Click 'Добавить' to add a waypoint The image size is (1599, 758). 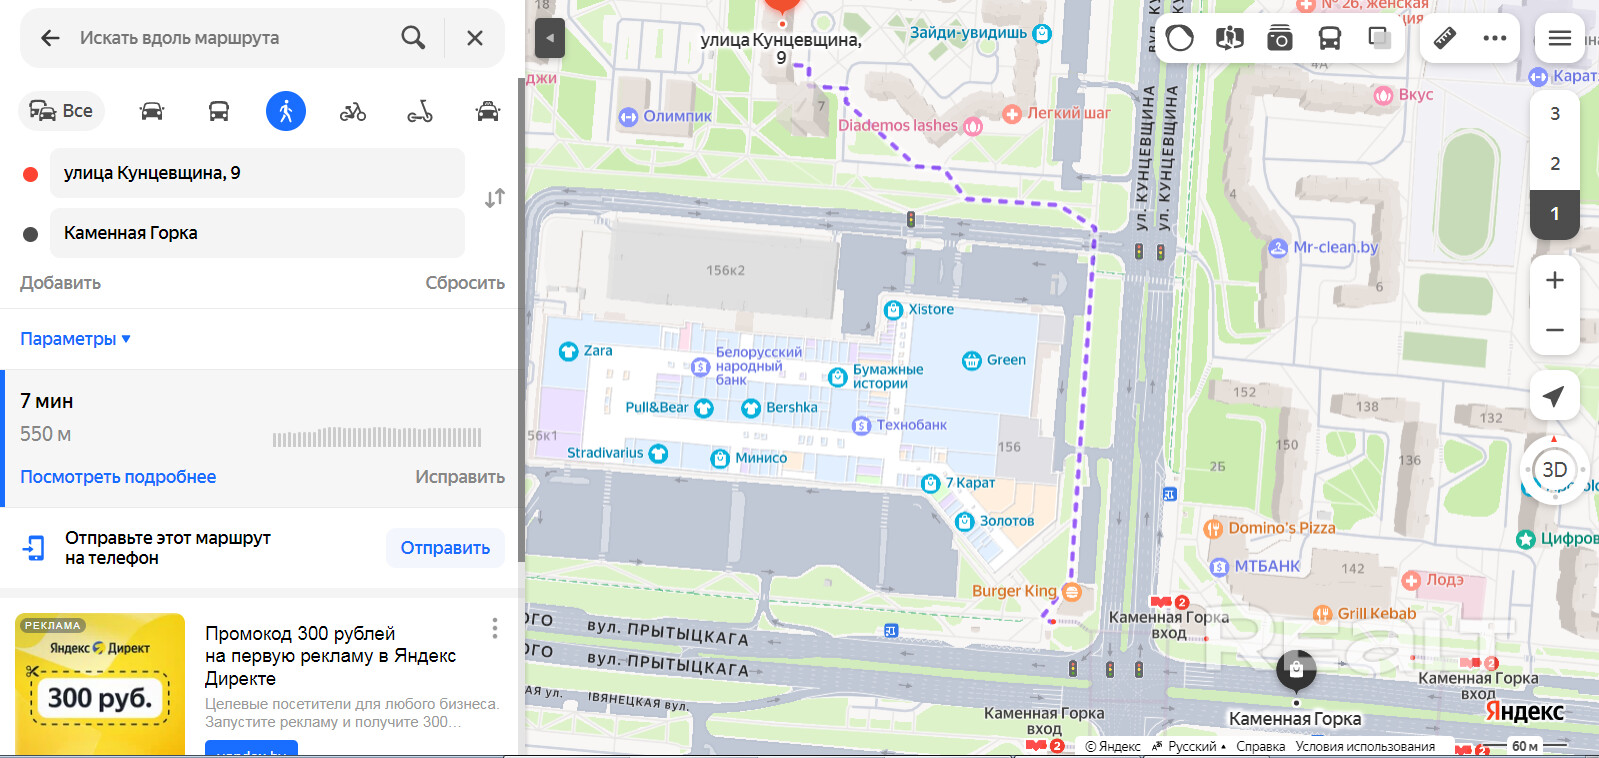60,283
